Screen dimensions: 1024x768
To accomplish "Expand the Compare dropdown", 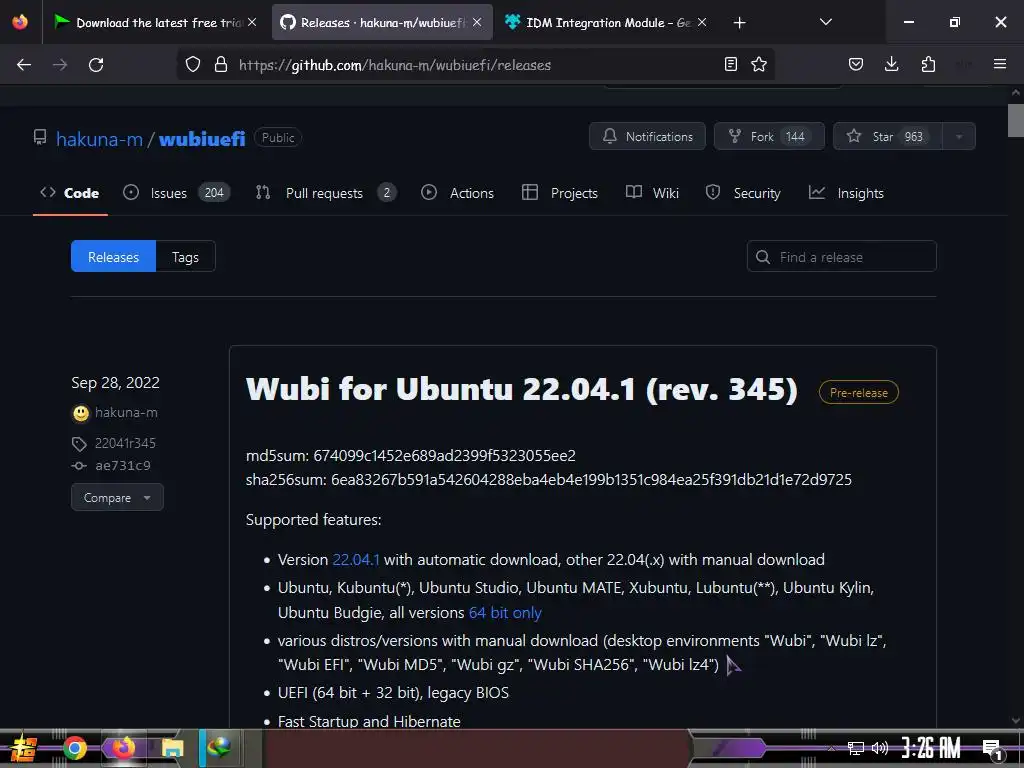I will (x=117, y=498).
